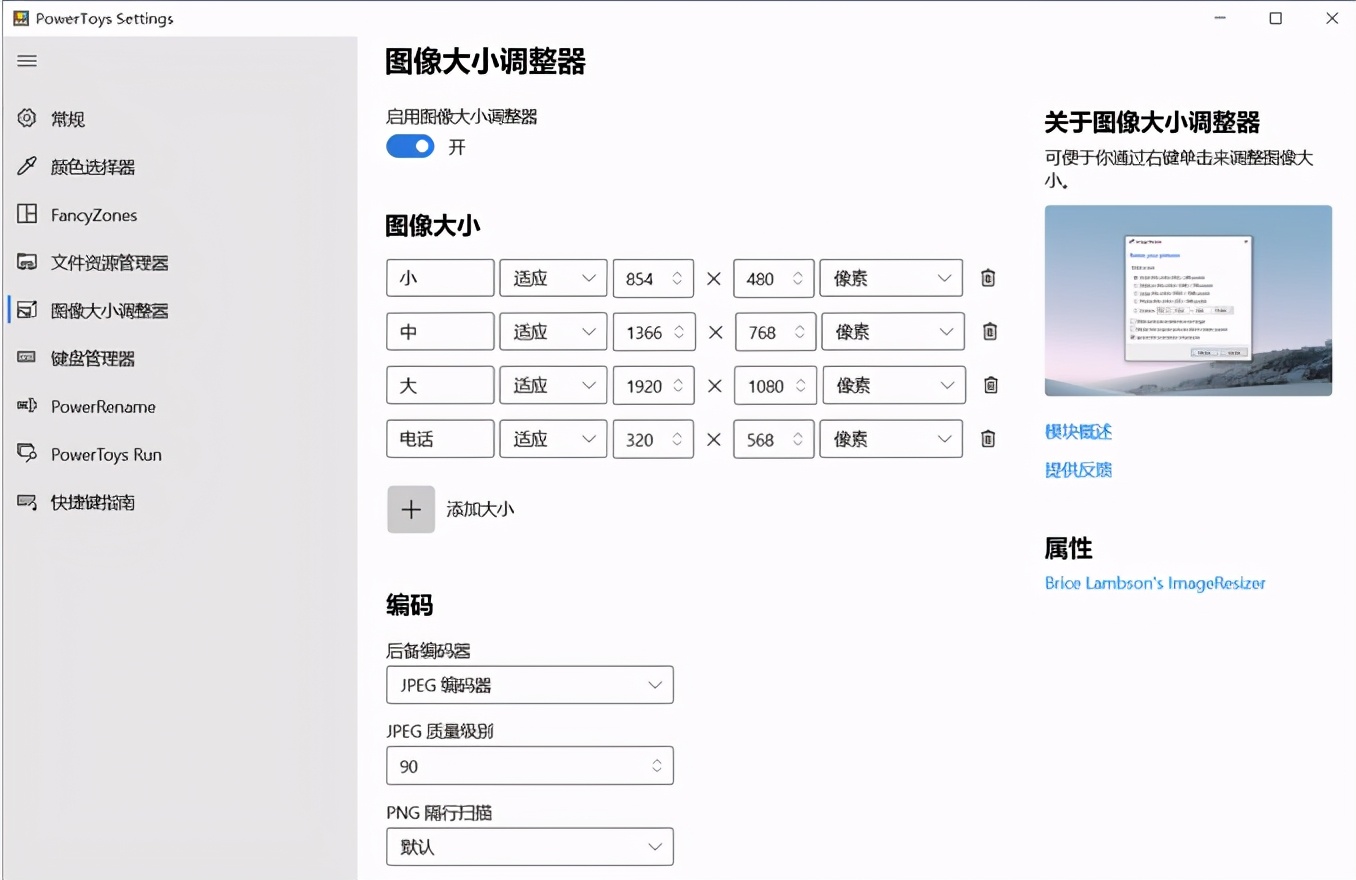Open the 像素 unit dropdown for 小
This screenshot has width=1356, height=880.
pyautogui.click(x=891, y=278)
